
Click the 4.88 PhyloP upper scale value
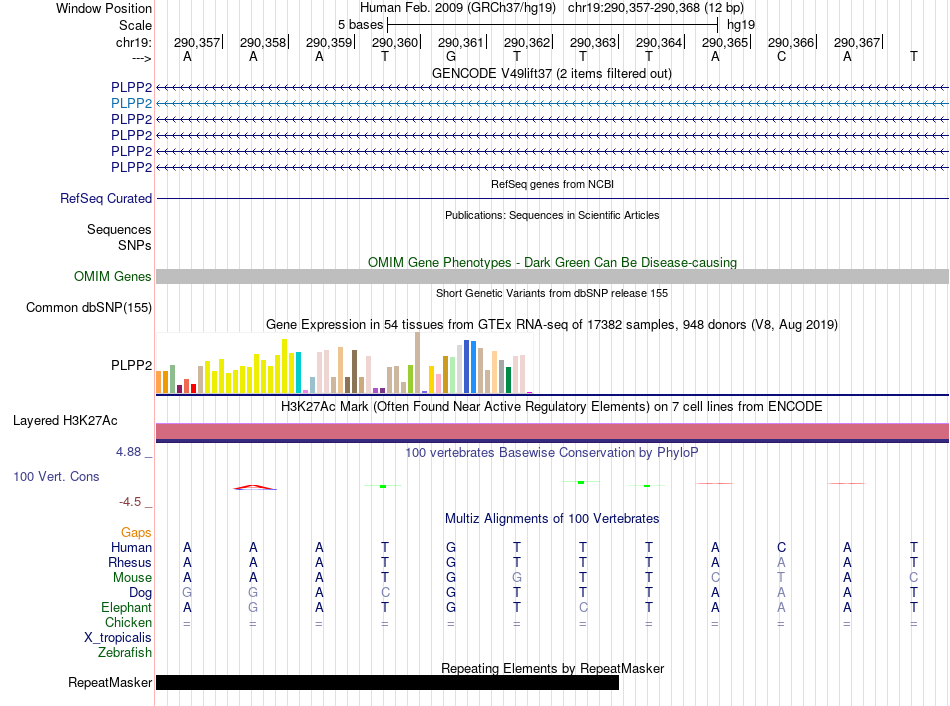(128, 451)
